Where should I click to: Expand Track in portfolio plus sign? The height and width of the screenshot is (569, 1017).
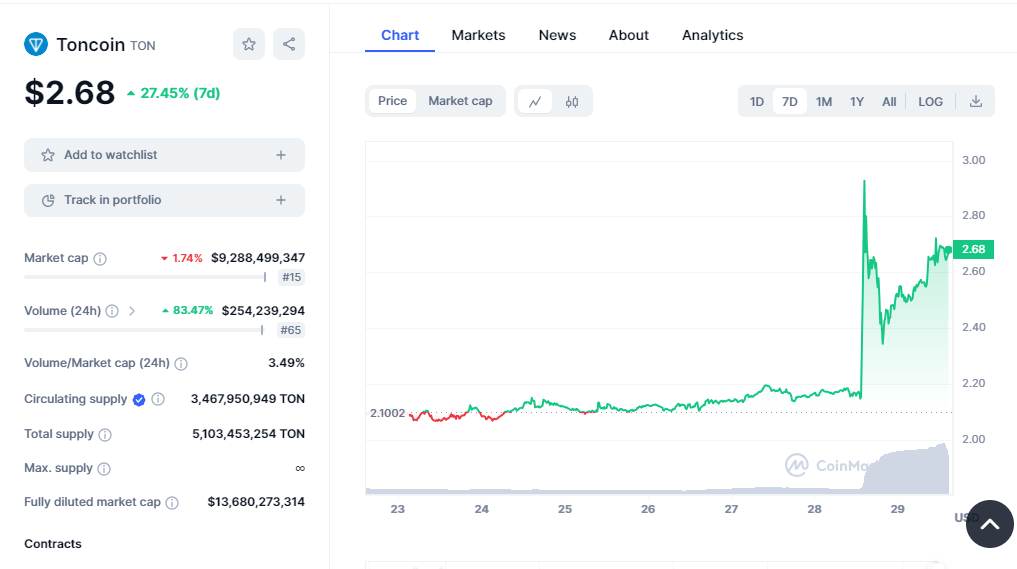point(281,200)
